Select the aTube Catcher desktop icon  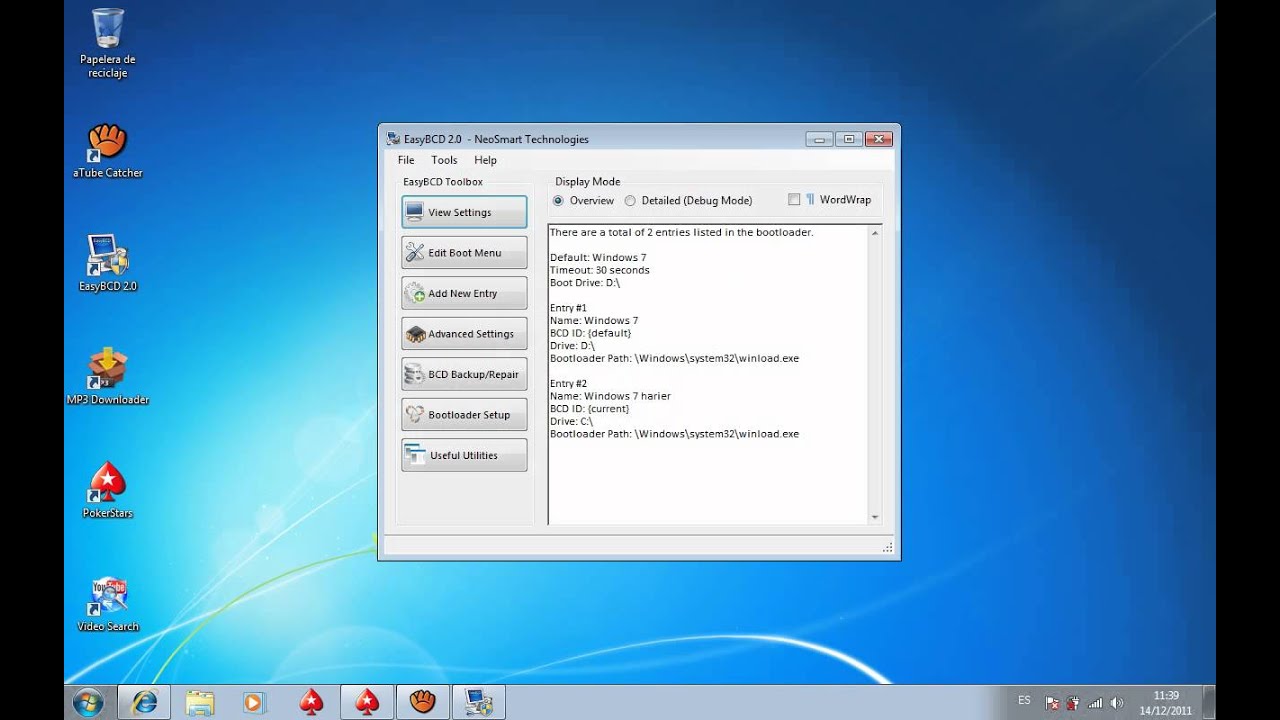tap(108, 151)
